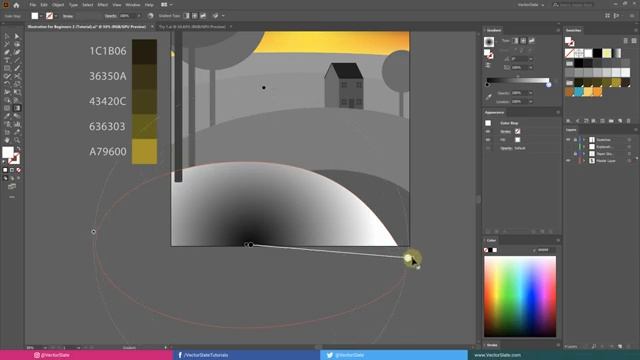The height and width of the screenshot is (360, 640).
Task: Click the white gradient stop on slider
Action: tap(549, 84)
